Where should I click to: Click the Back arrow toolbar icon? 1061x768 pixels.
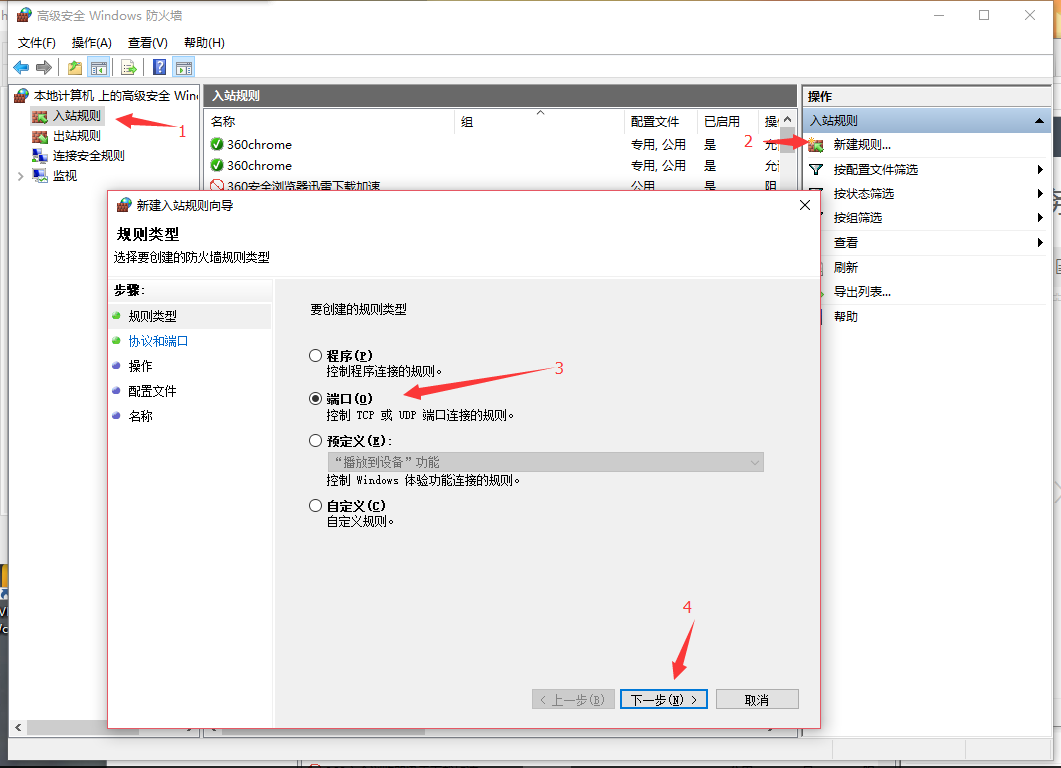click(x=21, y=67)
